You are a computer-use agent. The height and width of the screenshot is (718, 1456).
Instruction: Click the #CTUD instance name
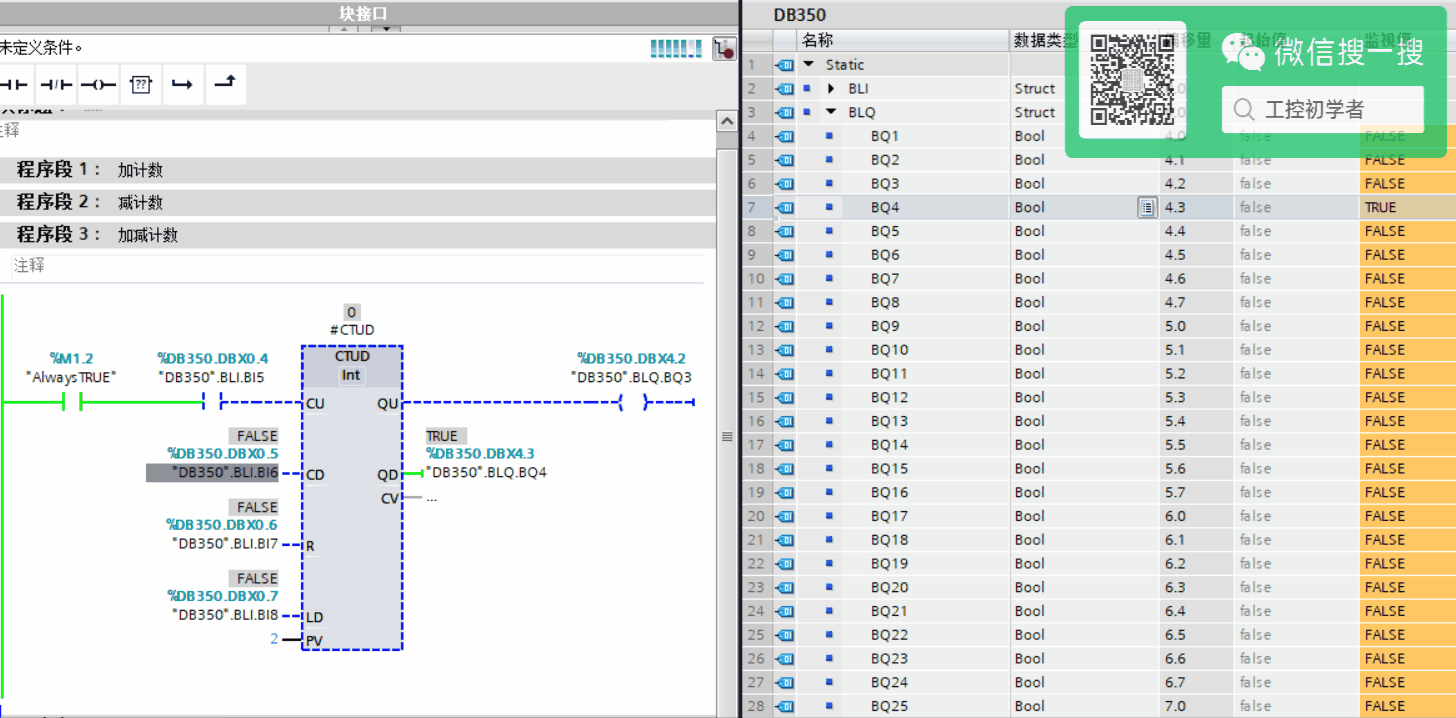tap(351, 330)
